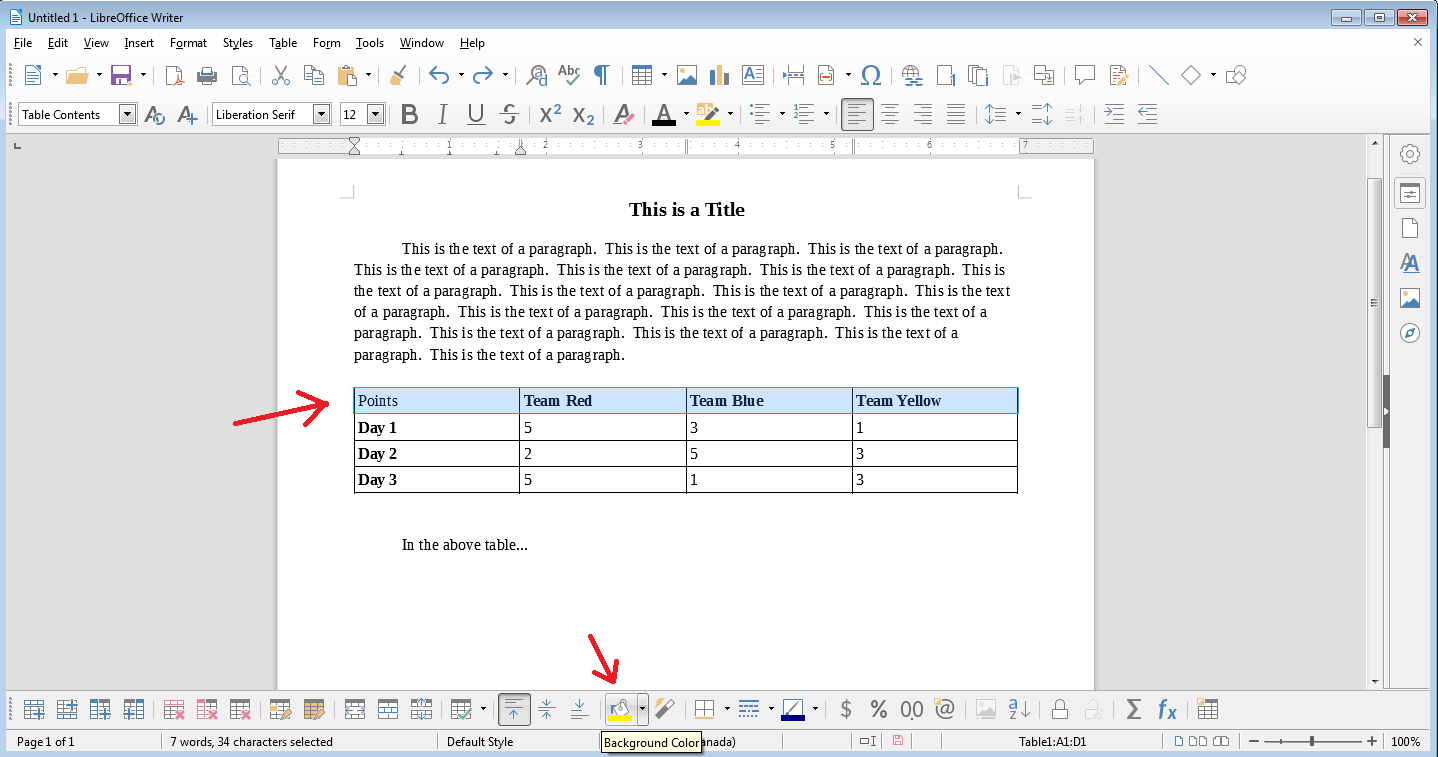Click Page 1 of 1 status field
This screenshot has width=1438, height=757.
(45, 742)
